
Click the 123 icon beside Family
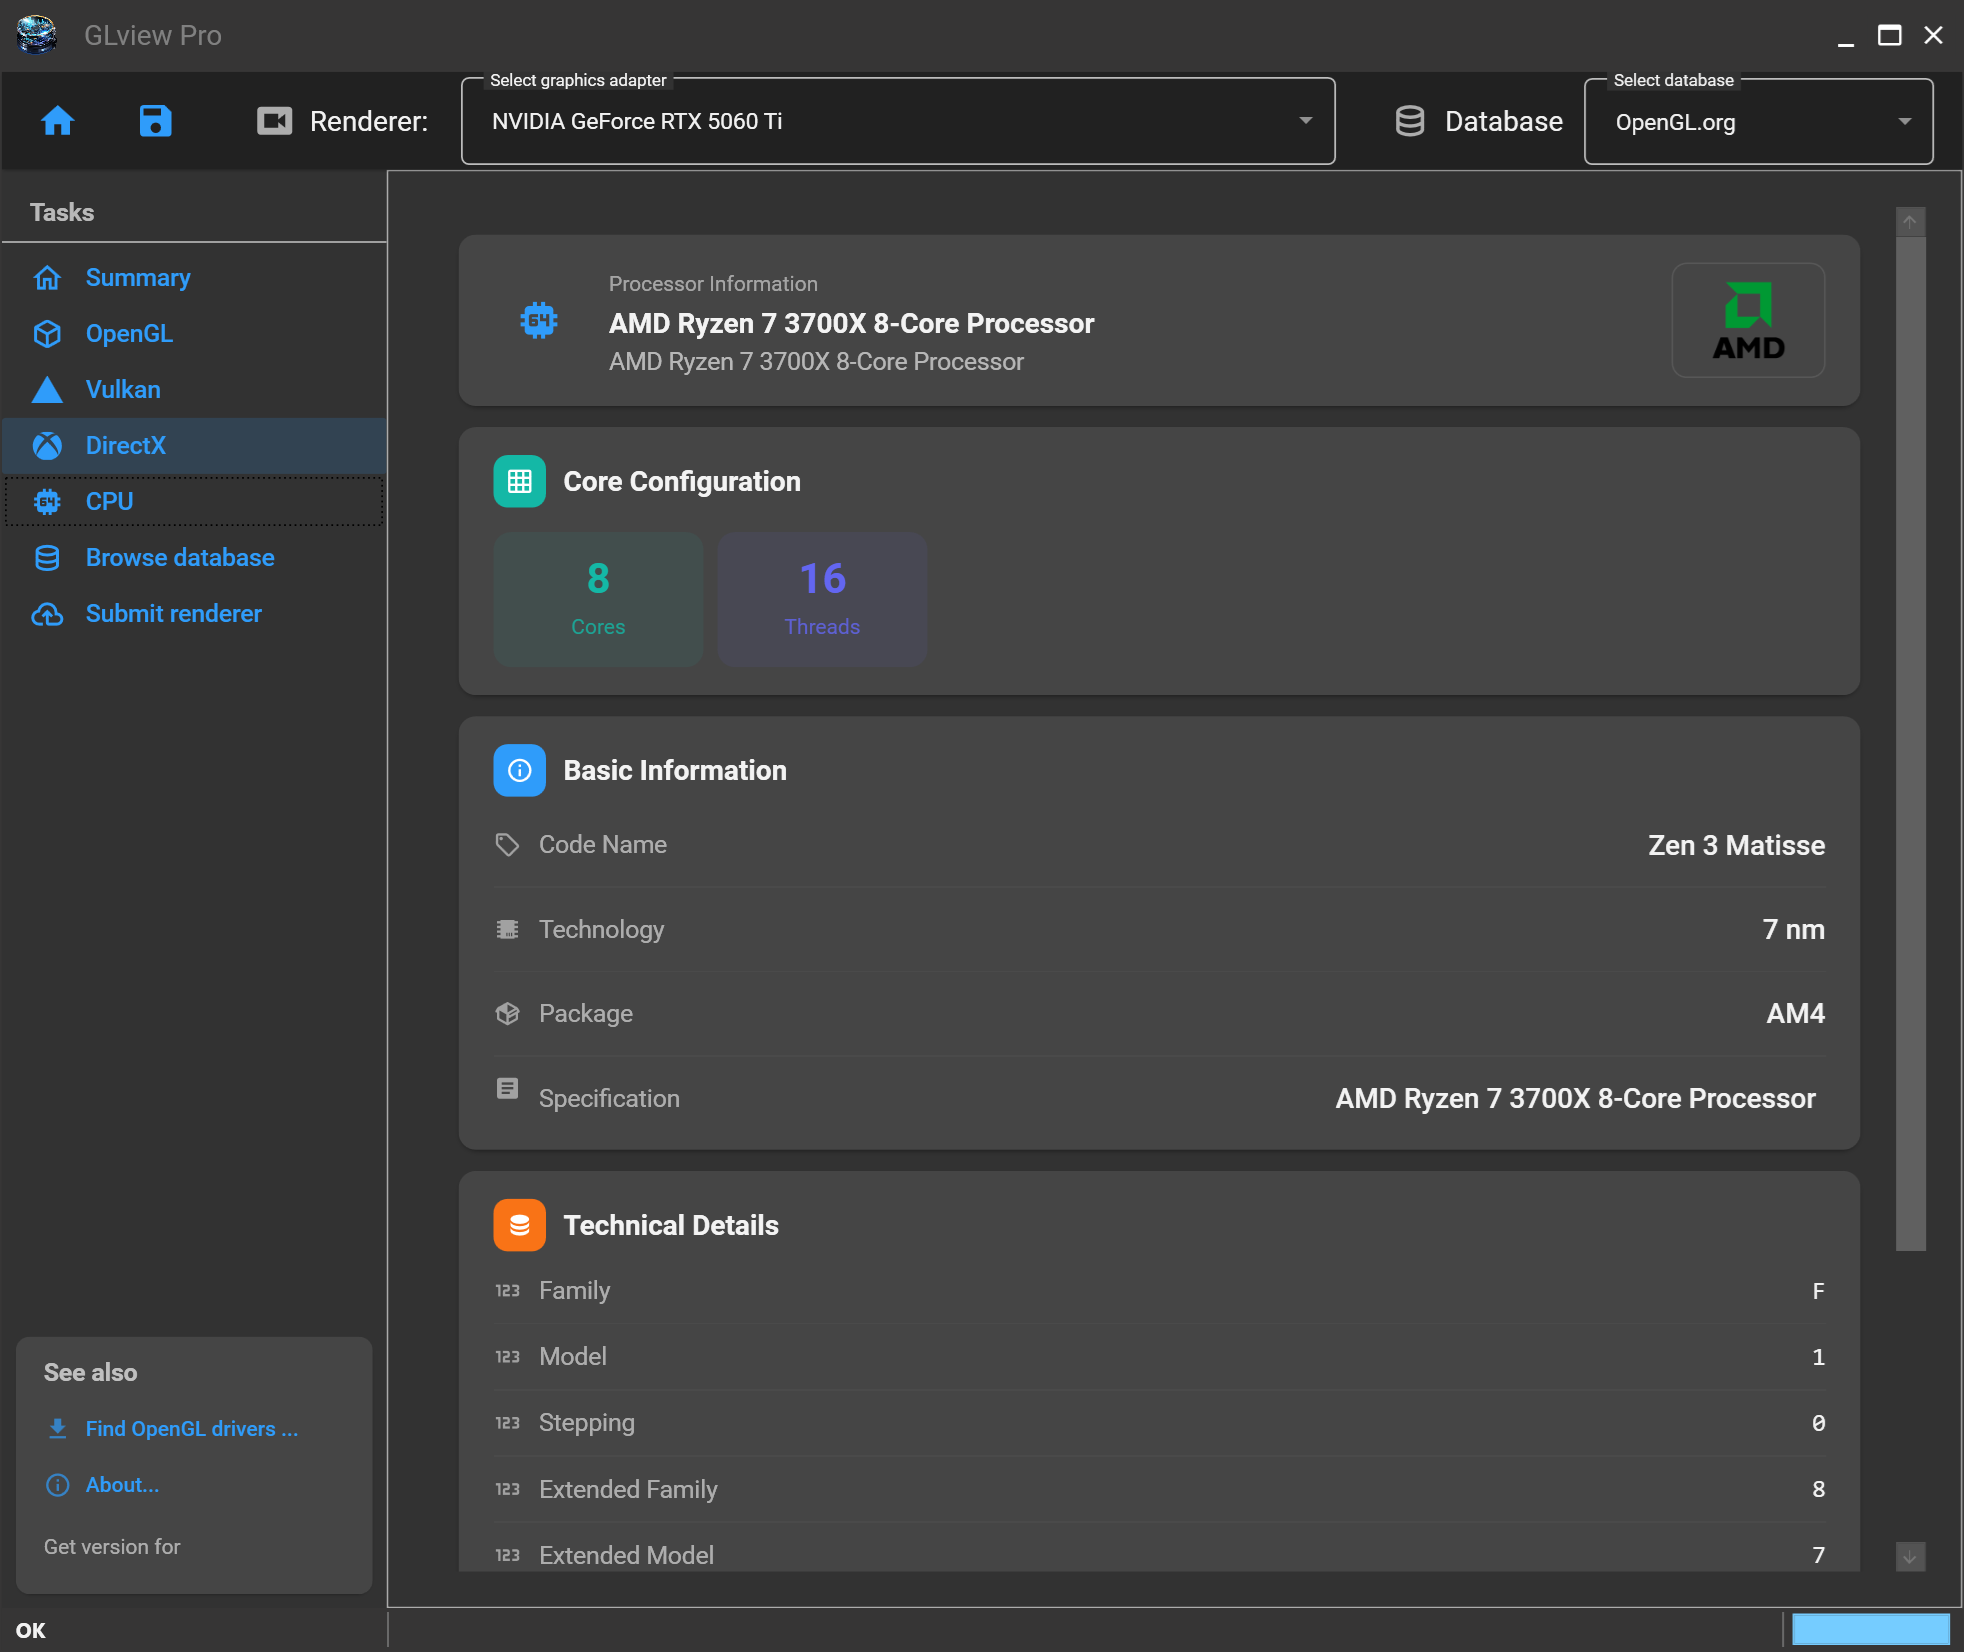click(507, 1290)
